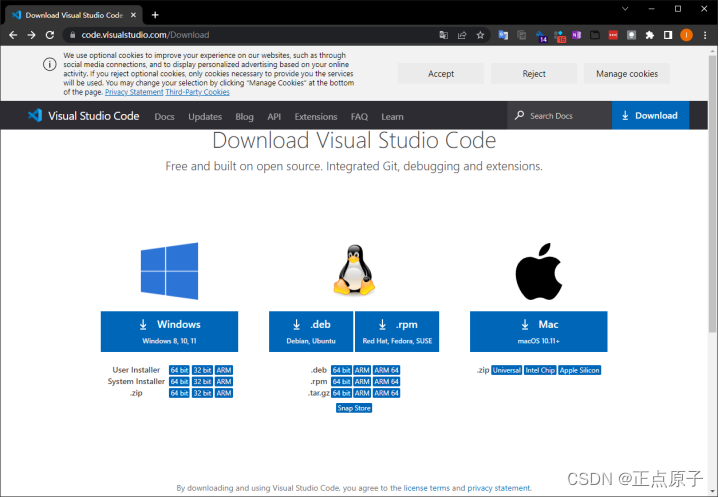Open the Third-Party Cookies link

coord(198,92)
